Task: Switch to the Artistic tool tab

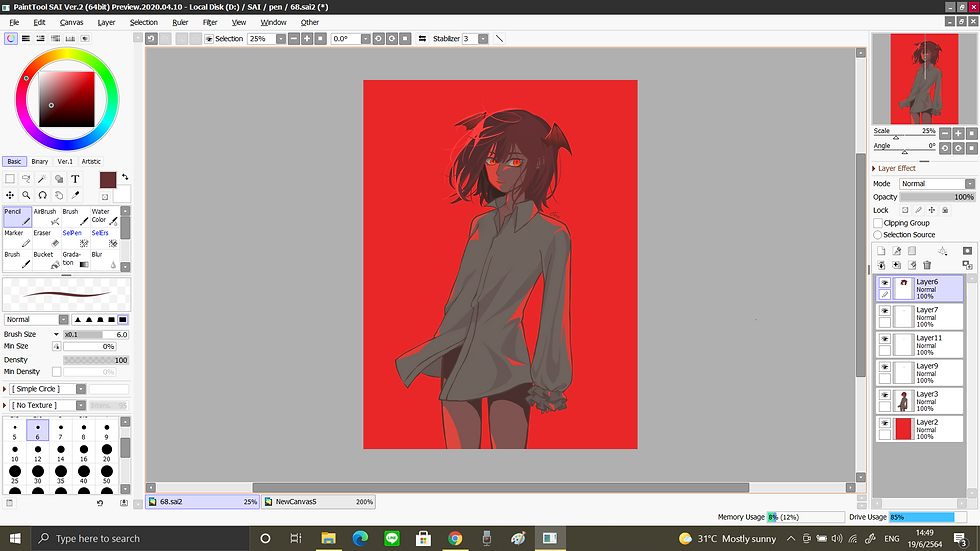Action: click(x=91, y=161)
